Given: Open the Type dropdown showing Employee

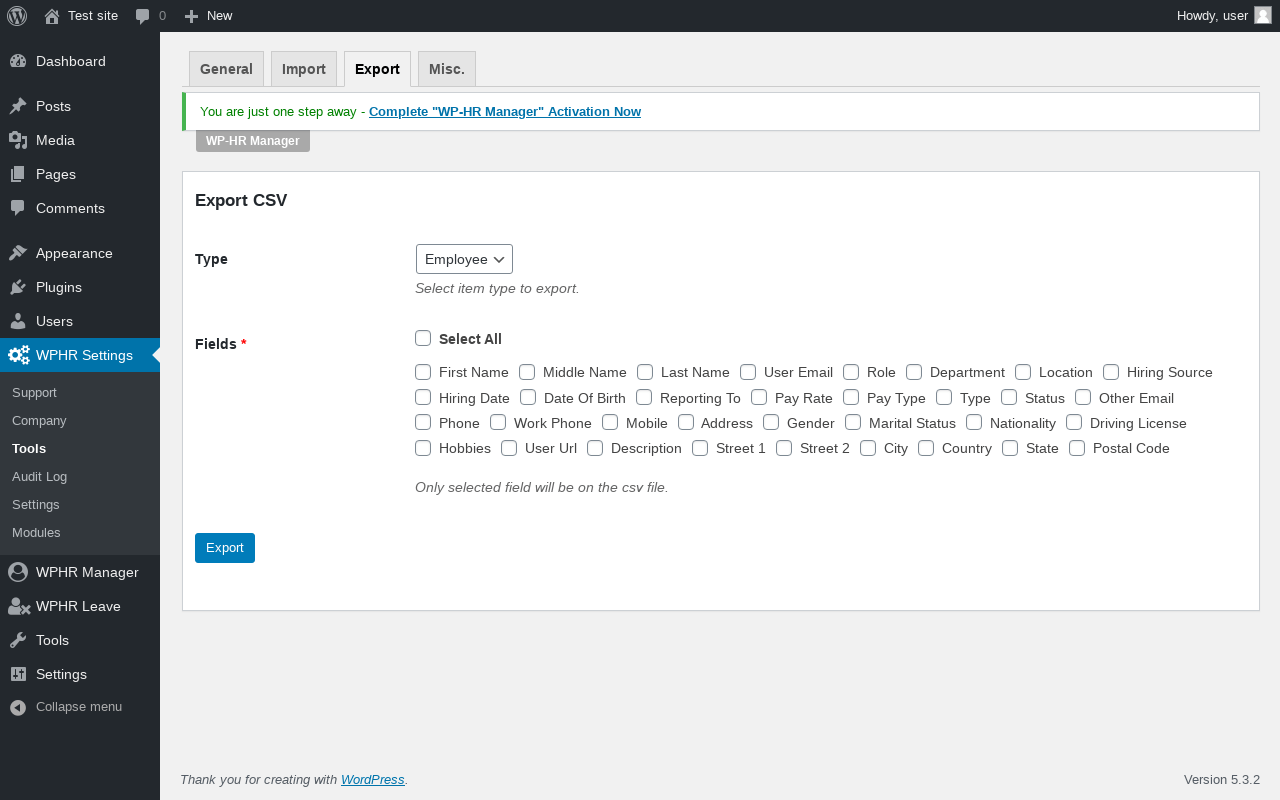Looking at the screenshot, I should click(464, 259).
